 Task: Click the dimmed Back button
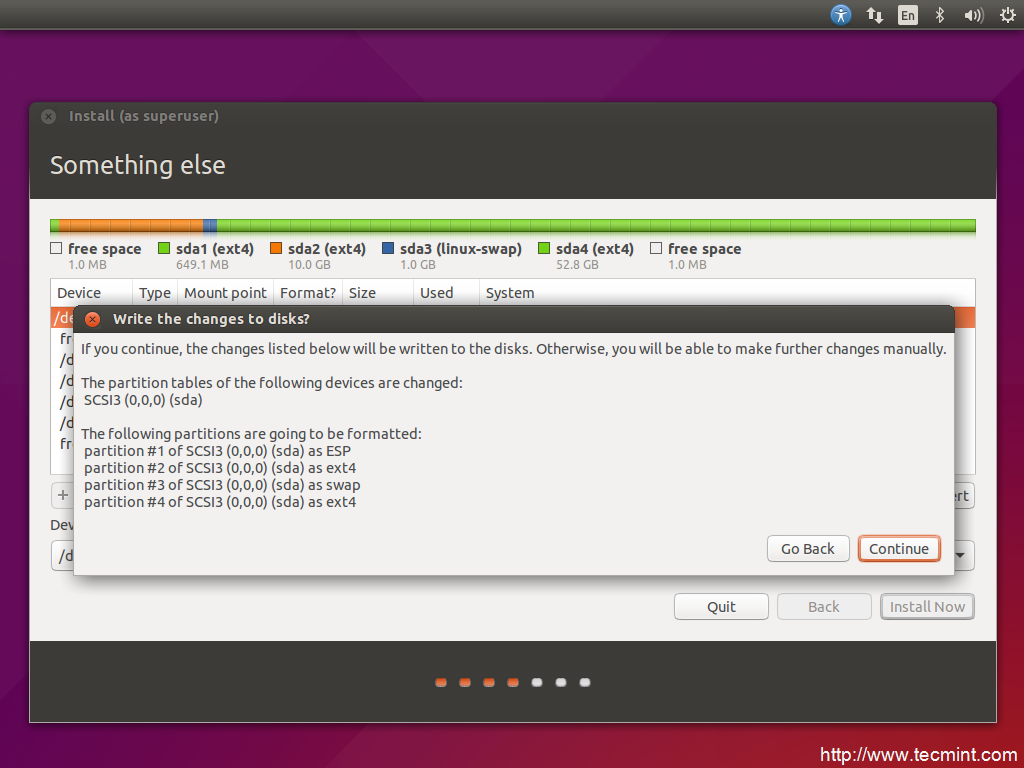(824, 607)
